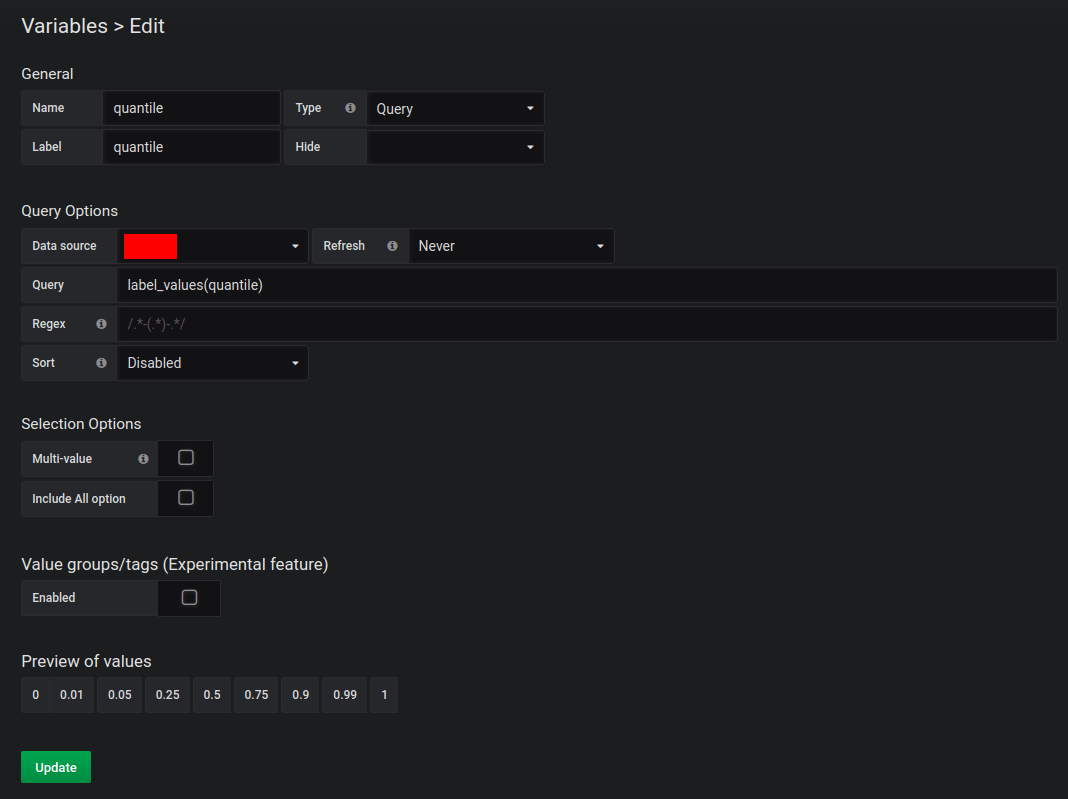
Task: Click the Regex info icon
Action: 101,324
